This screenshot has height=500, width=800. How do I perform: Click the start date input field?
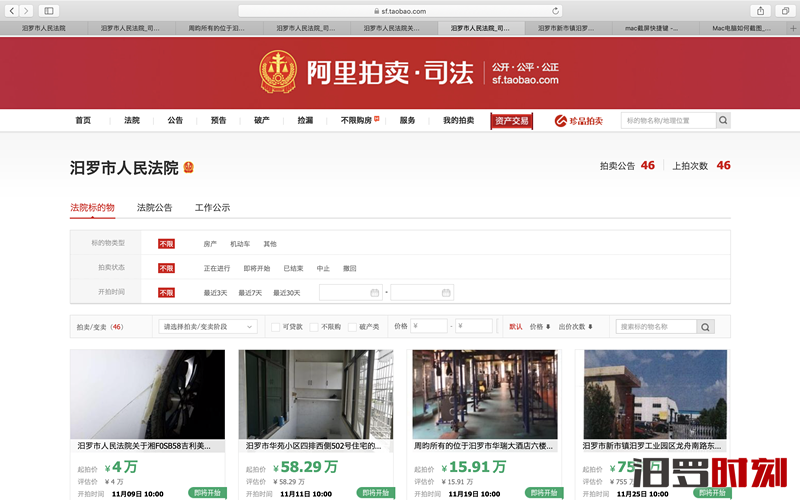point(350,293)
